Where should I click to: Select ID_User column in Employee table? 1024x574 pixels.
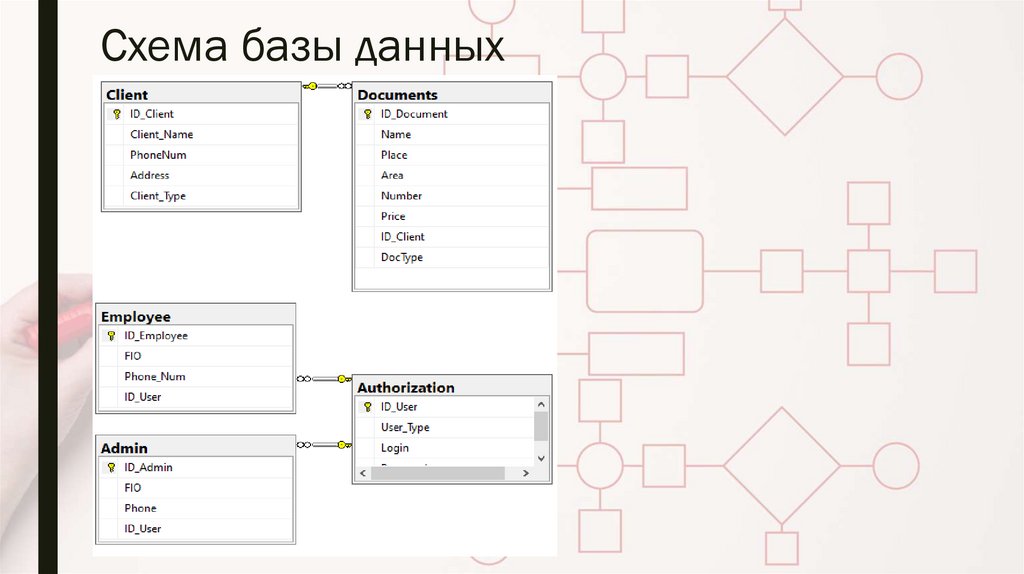click(x=195, y=397)
